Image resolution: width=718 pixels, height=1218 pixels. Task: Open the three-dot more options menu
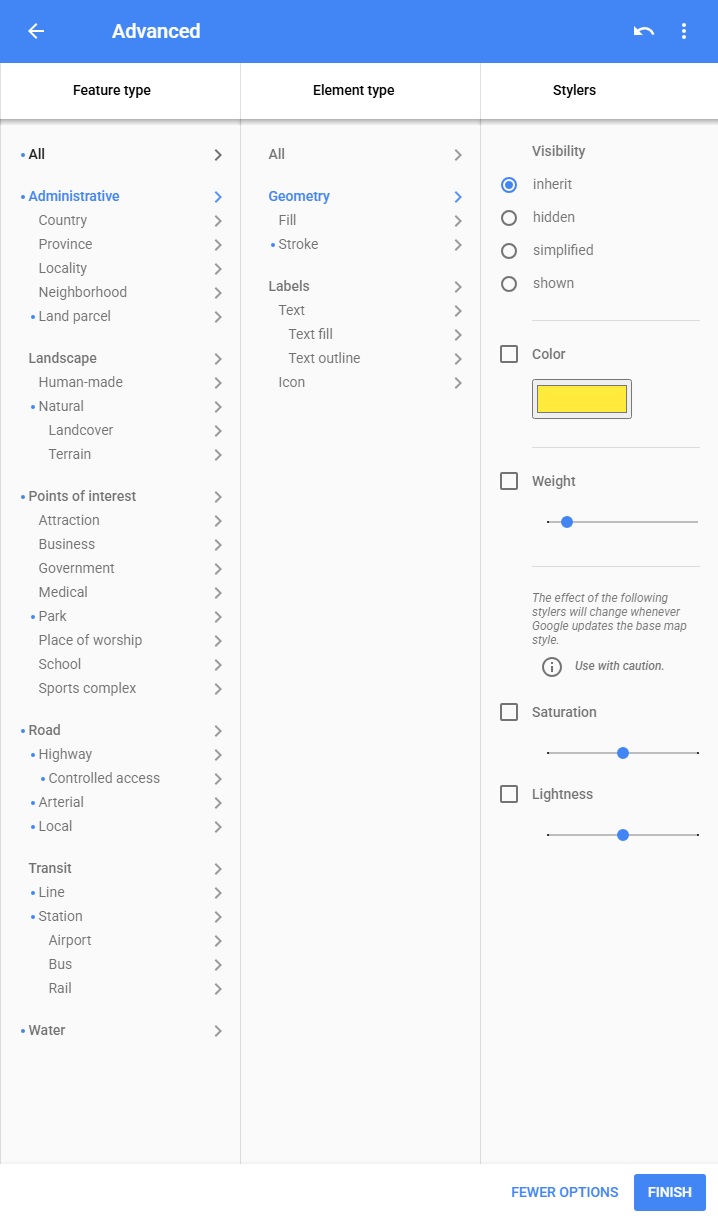click(684, 31)
